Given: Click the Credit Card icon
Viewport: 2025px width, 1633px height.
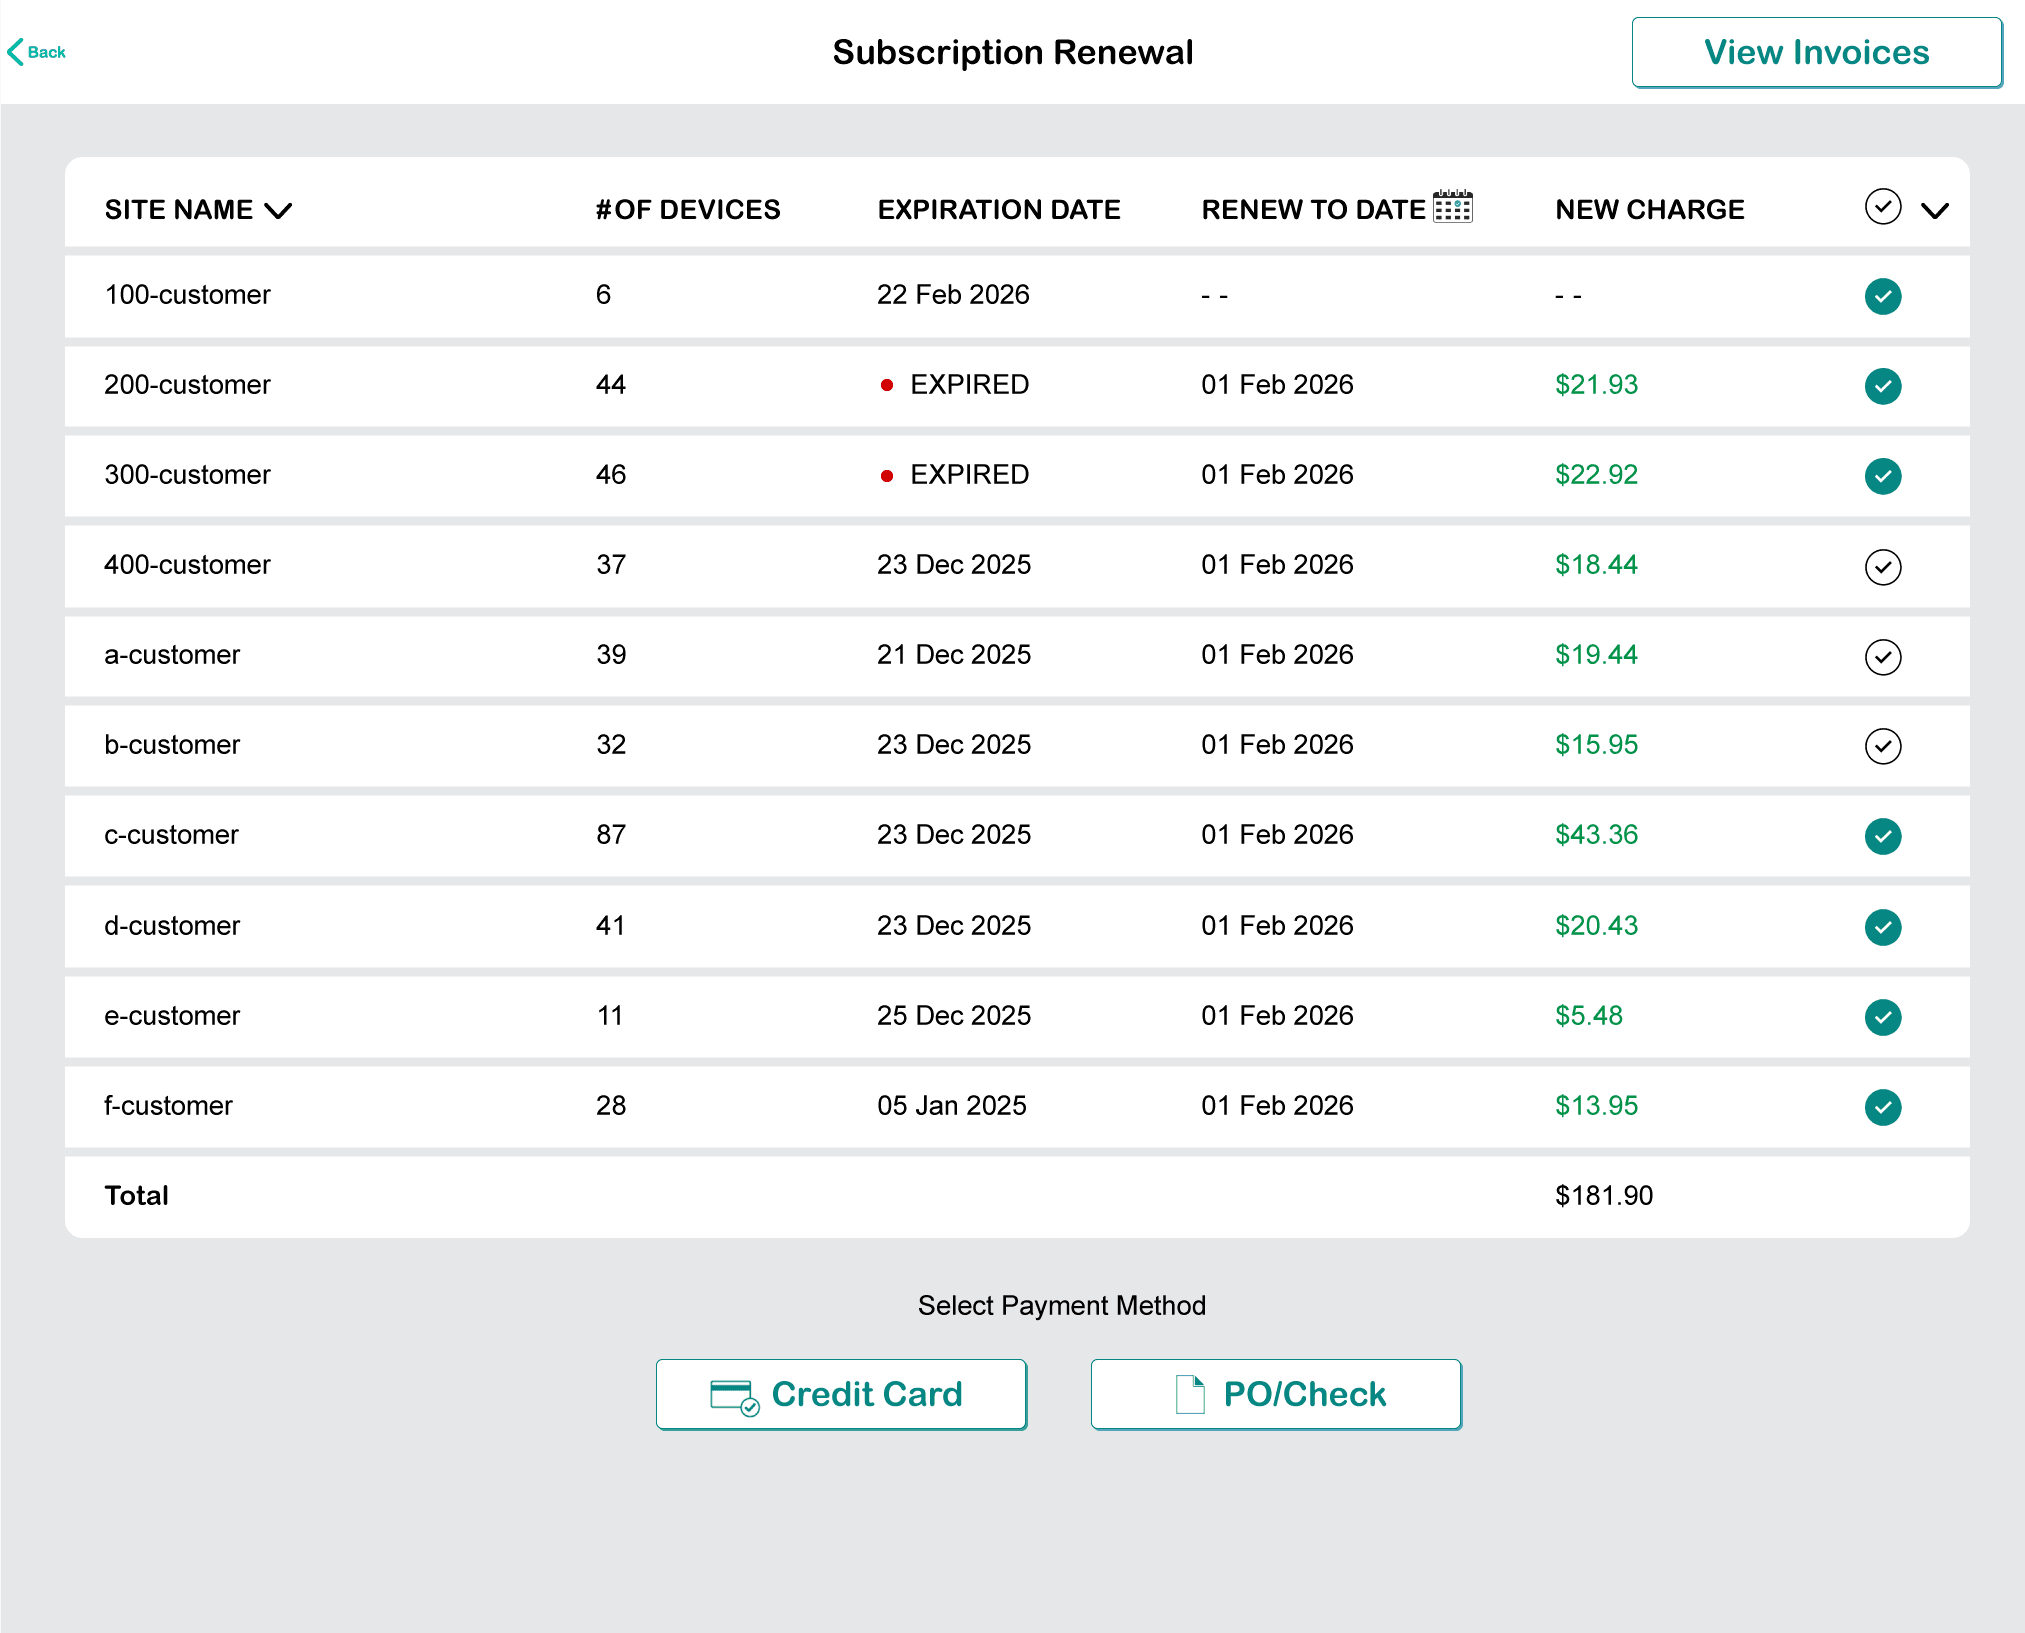Looking at the screenshot, I should pos(734,1397).
